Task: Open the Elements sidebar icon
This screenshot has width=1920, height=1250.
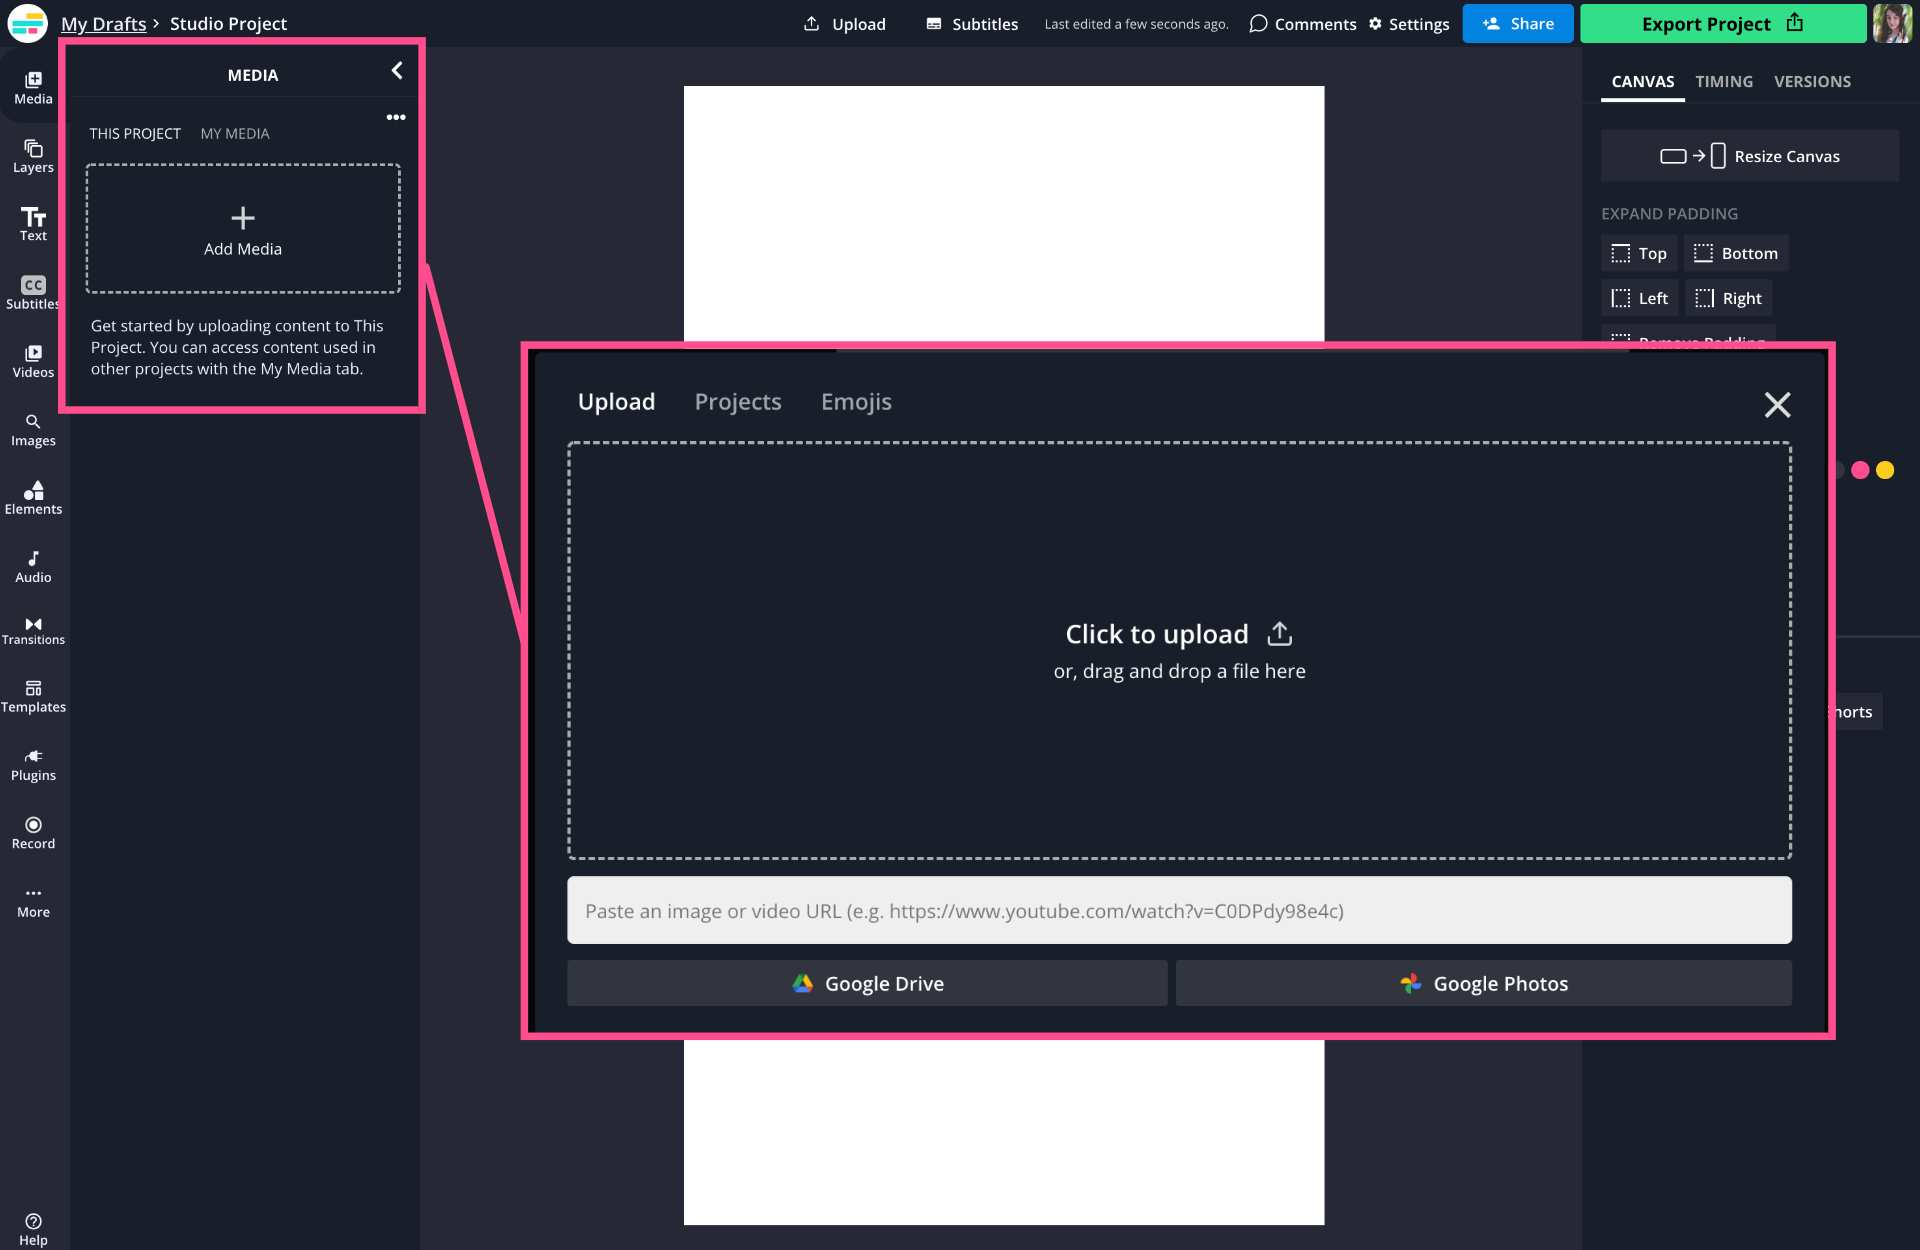Action: (33, 497)
